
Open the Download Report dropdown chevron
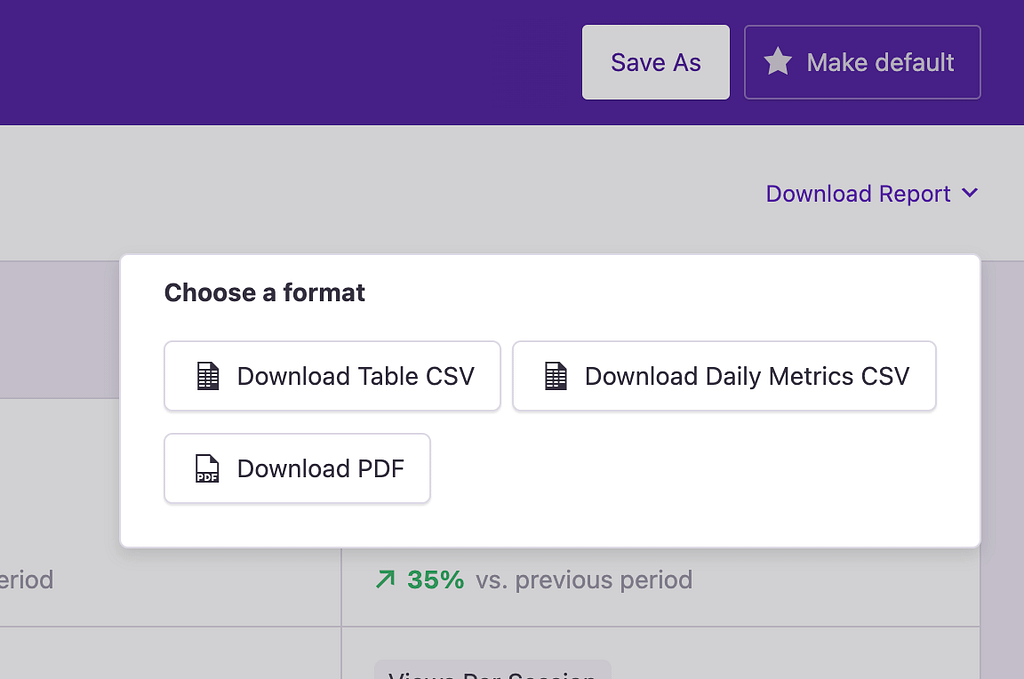969,193
